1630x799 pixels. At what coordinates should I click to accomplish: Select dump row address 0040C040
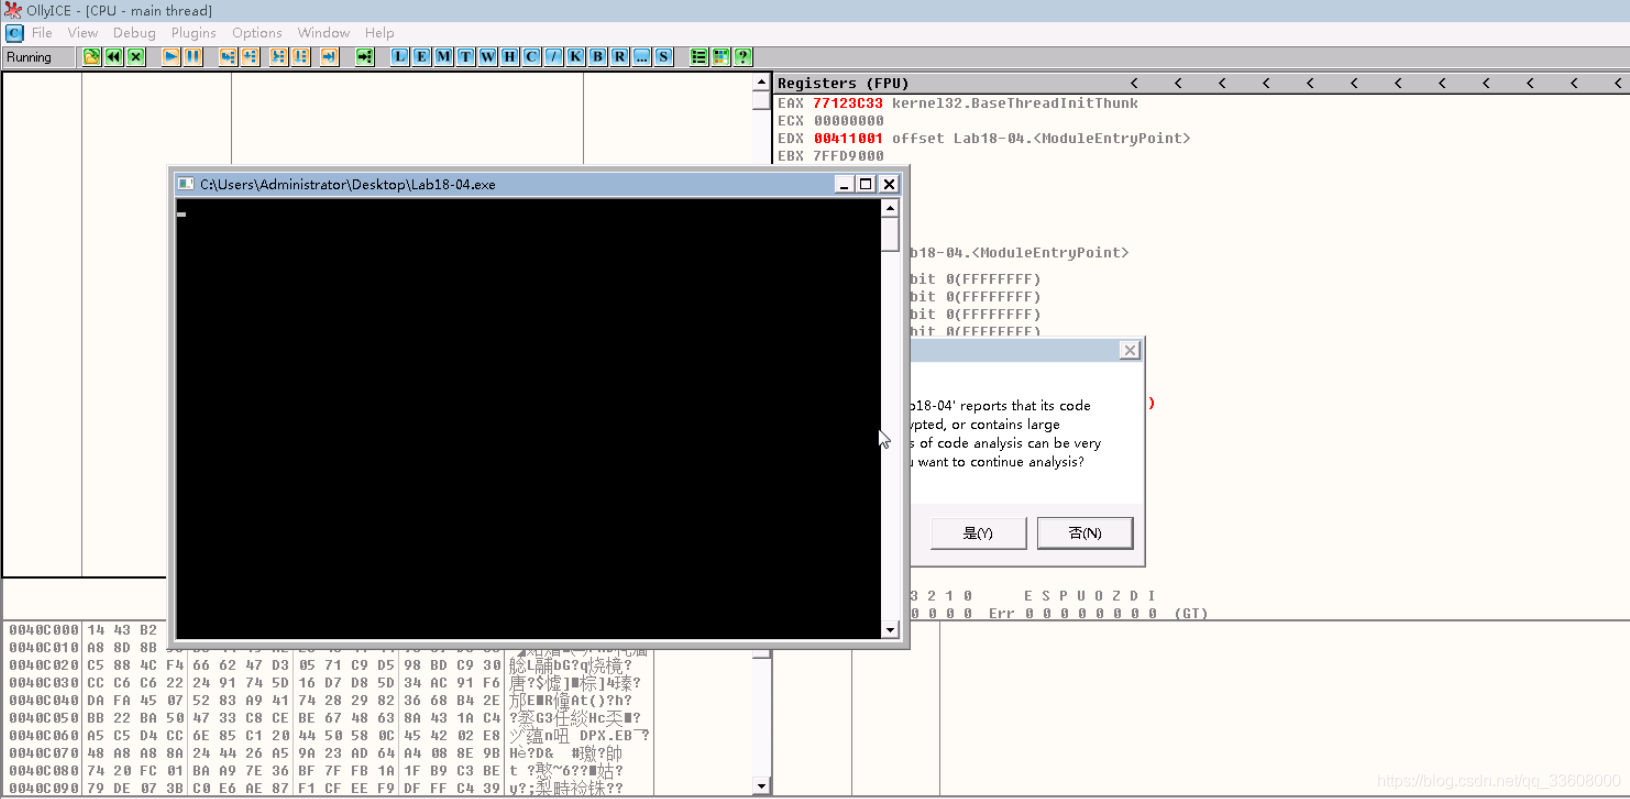44,701
